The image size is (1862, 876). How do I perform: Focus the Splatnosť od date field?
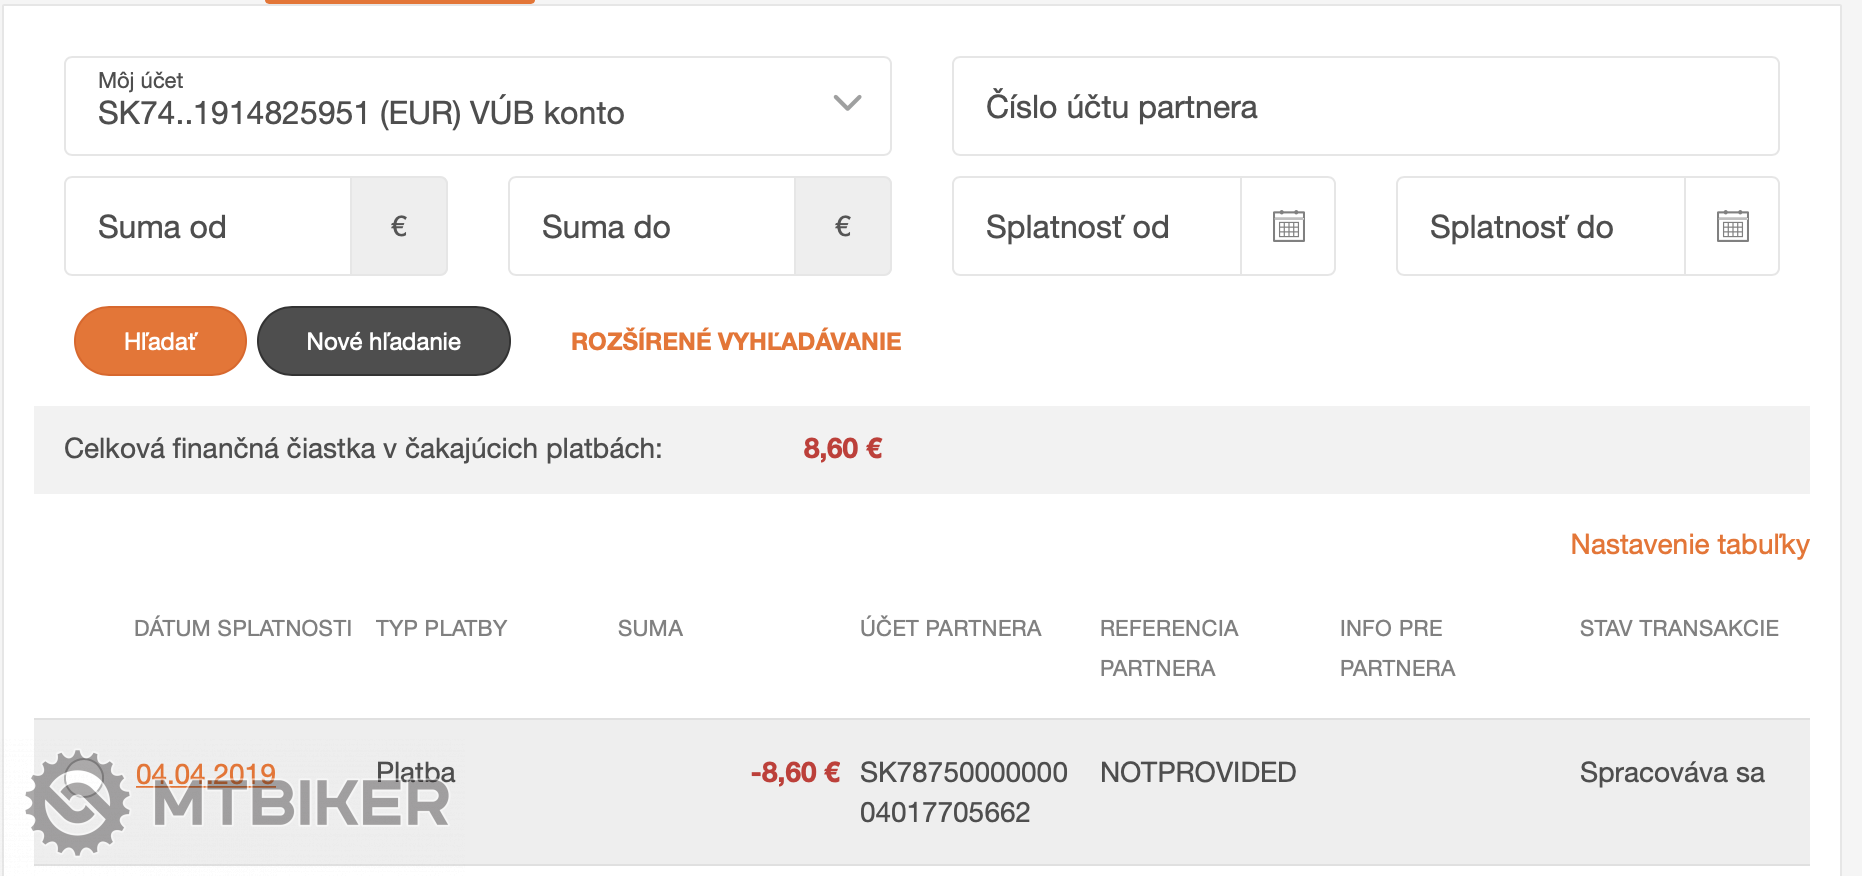[x=1097, y=226]
